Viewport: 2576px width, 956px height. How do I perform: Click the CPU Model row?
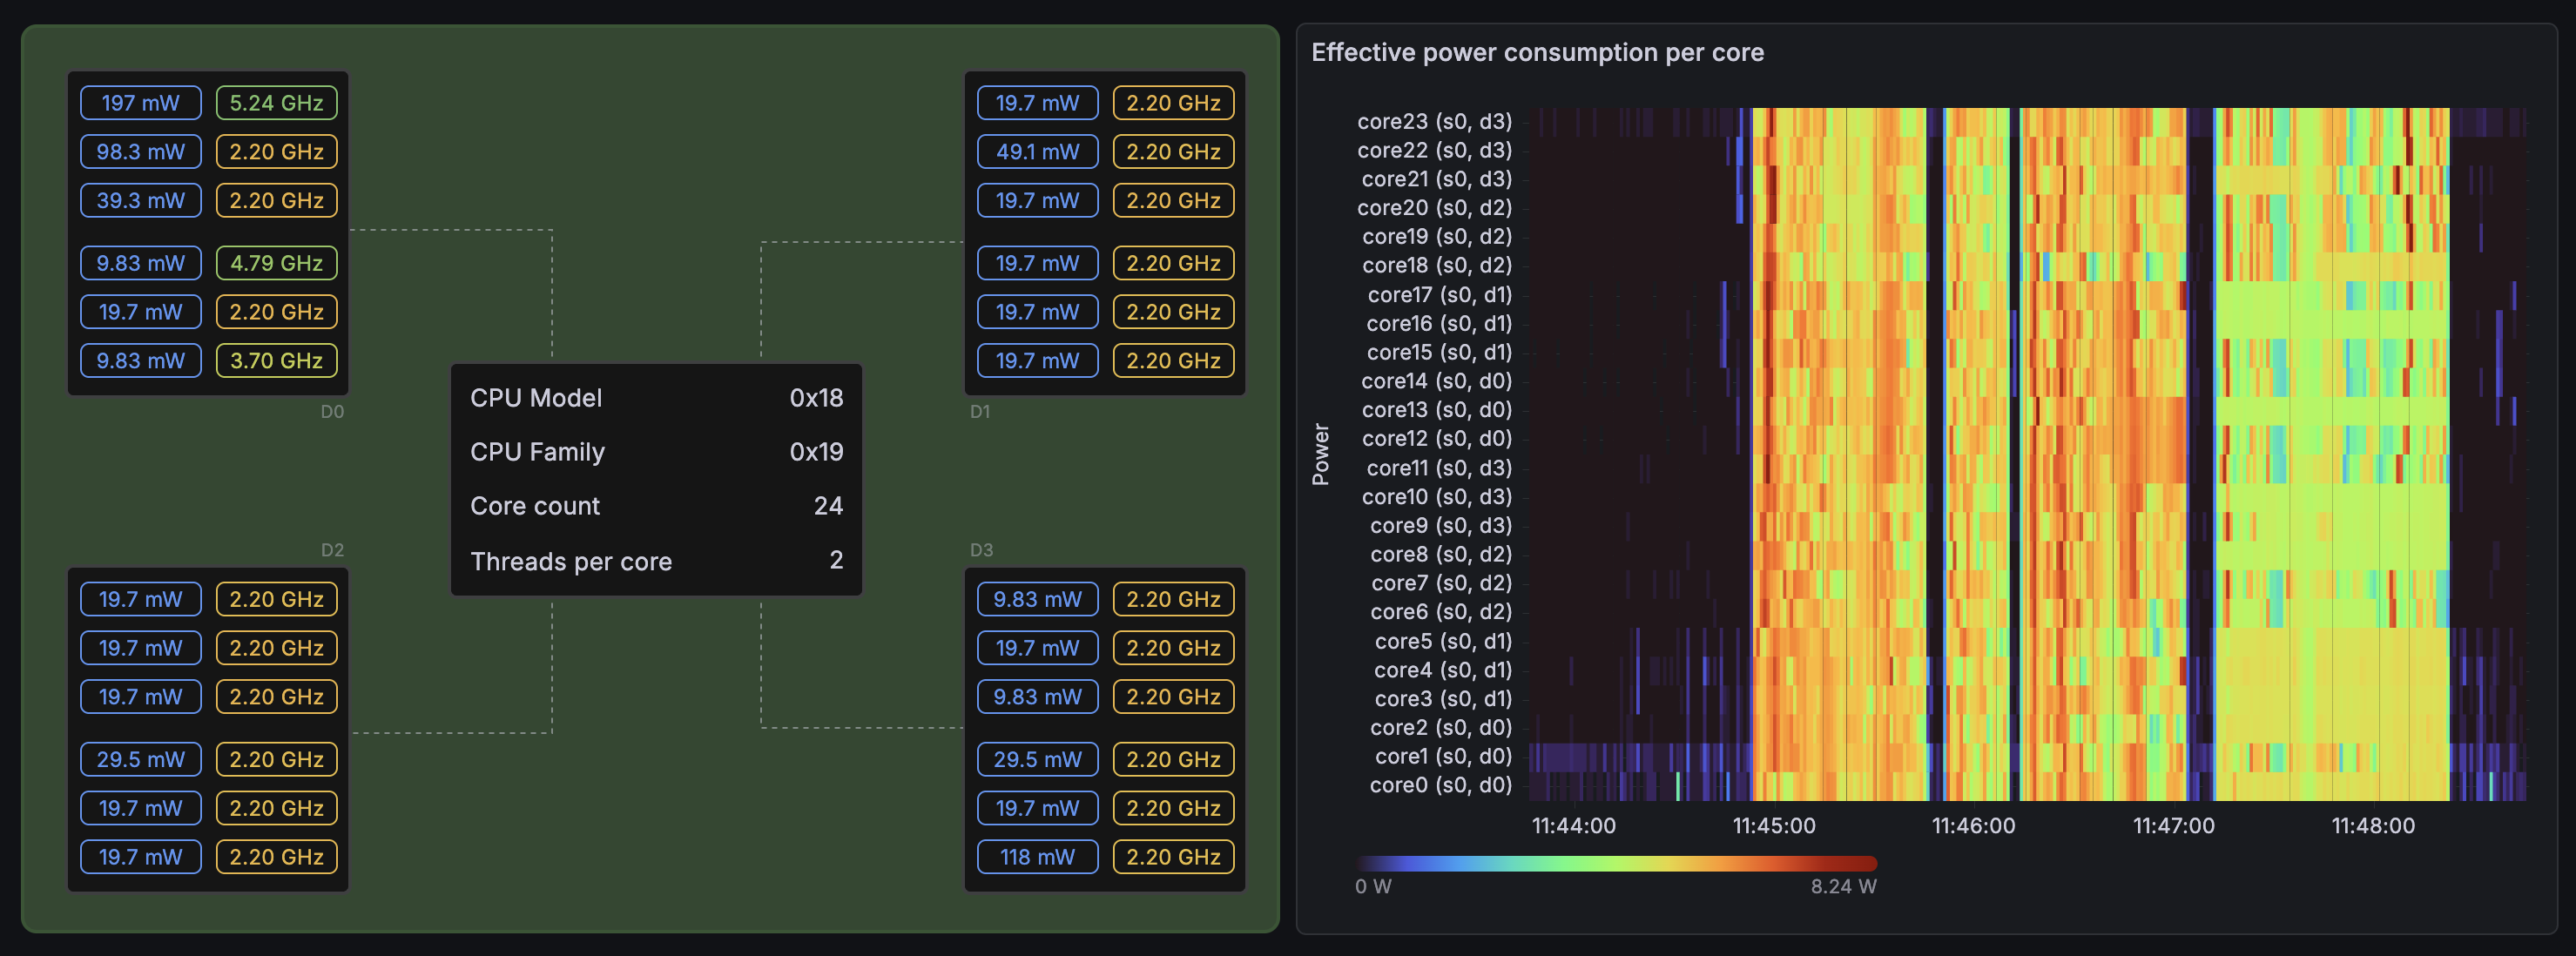pos(656,398)
